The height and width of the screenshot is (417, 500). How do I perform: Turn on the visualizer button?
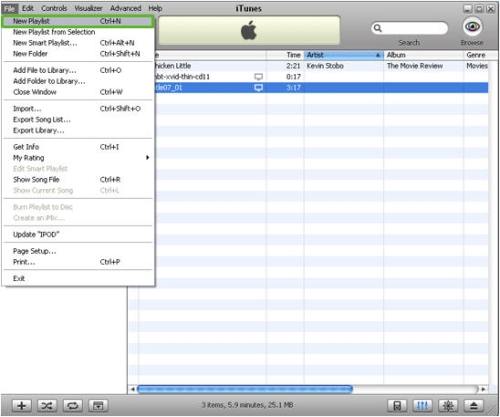[x=448, y=406]
